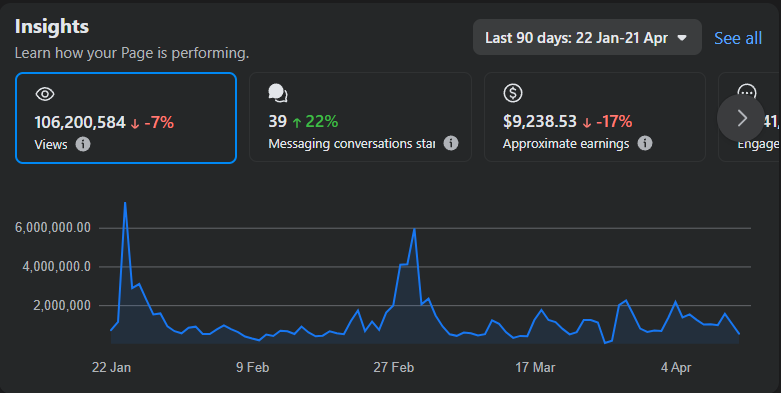
Task: Click the $9,238.53 earnings amount
Action: click(x=540, y=121)
